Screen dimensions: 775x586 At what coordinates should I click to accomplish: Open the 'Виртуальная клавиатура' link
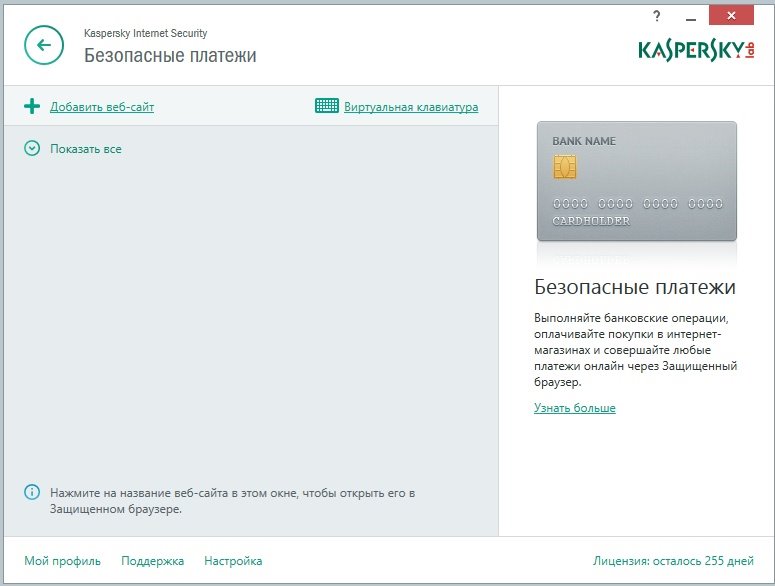(x=411, y=107)
